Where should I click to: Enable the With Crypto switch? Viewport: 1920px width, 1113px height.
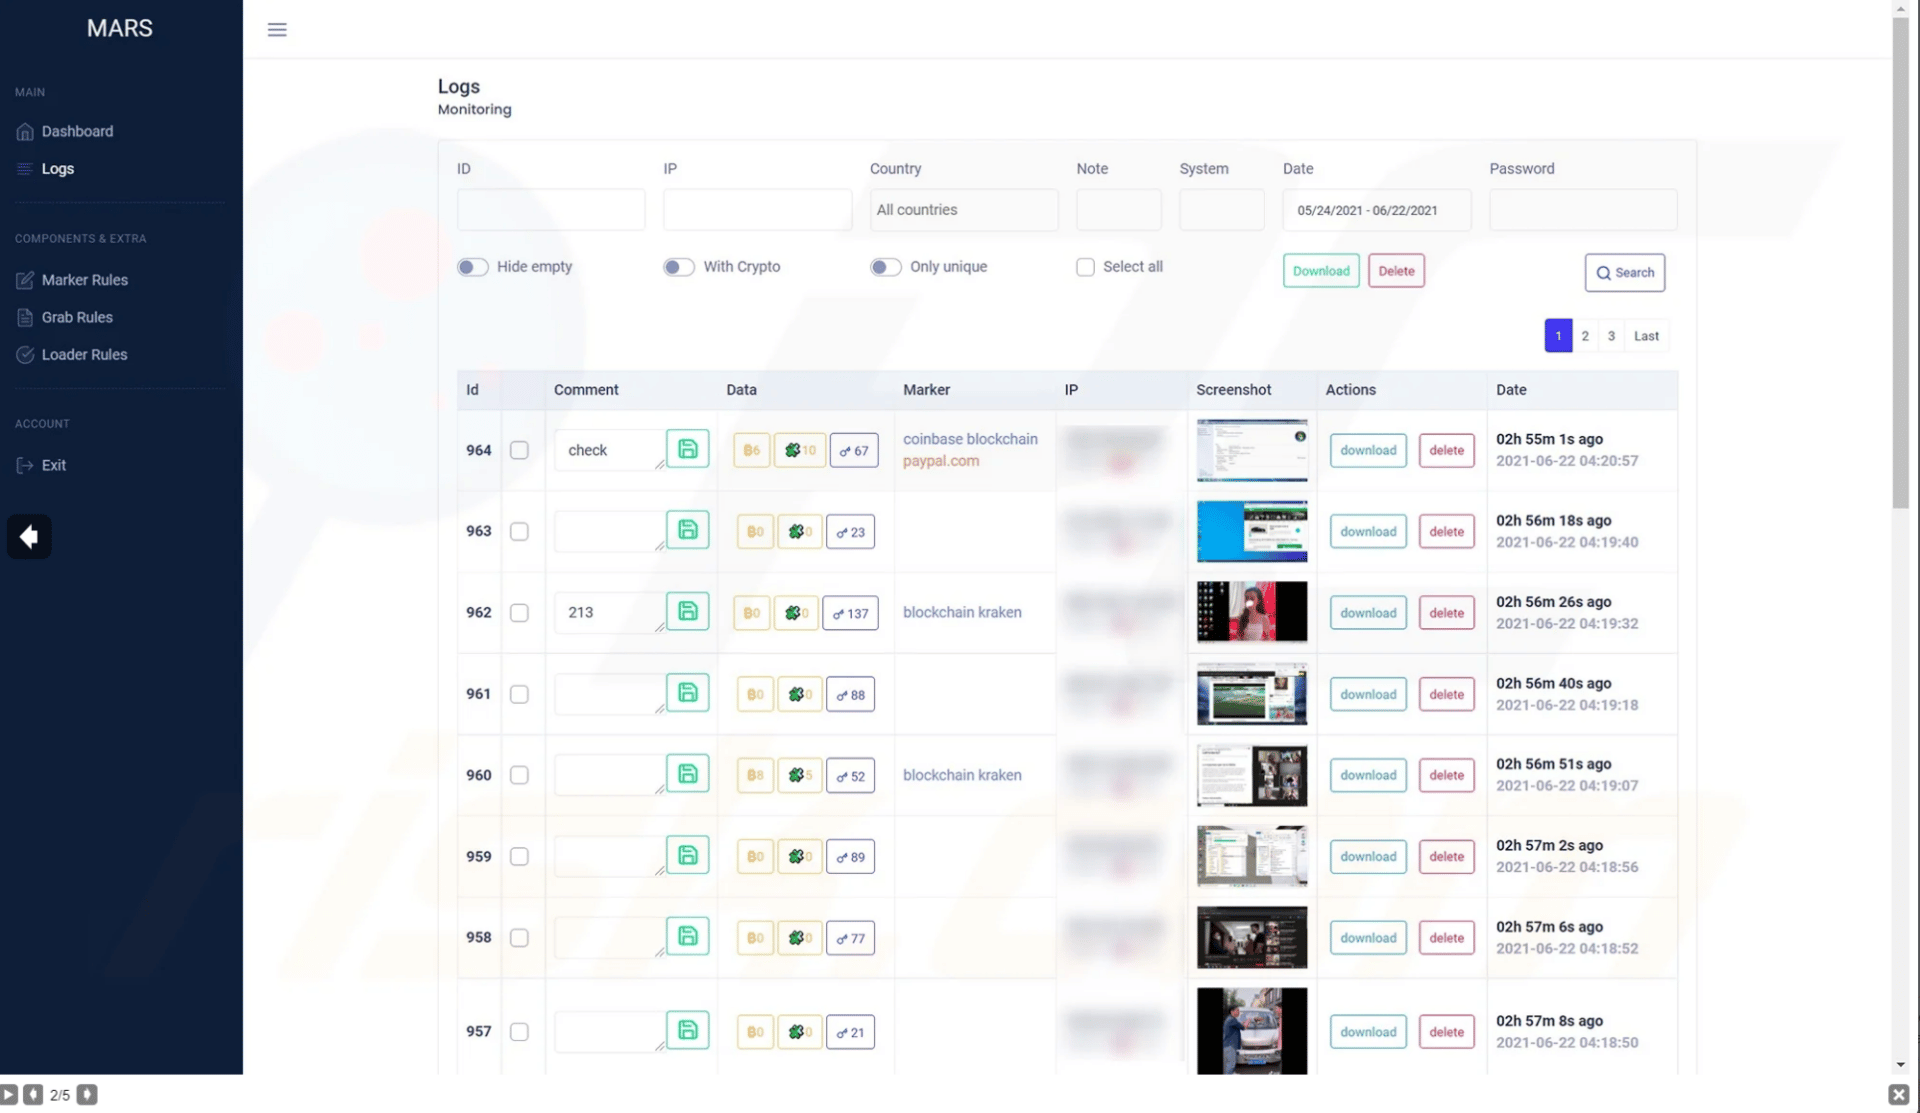point(678,267)
